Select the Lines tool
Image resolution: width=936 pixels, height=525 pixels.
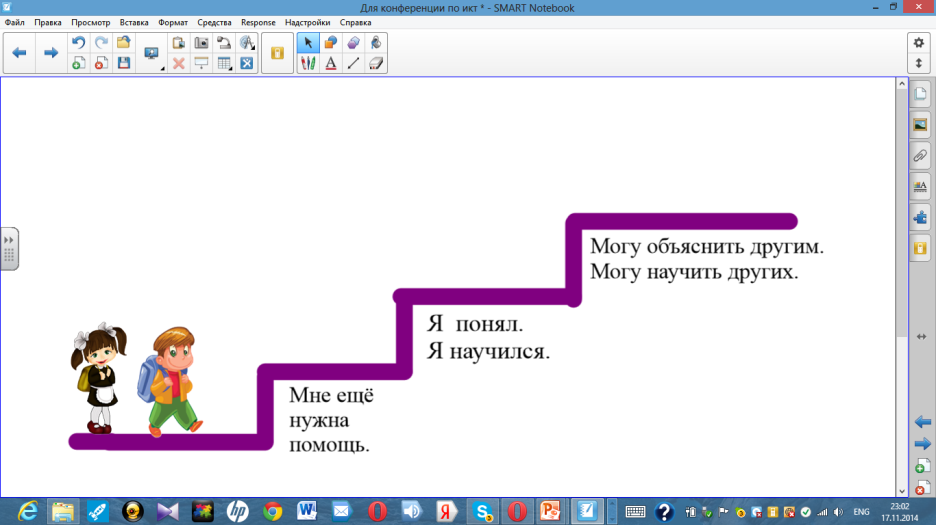(x=353, y=63)
